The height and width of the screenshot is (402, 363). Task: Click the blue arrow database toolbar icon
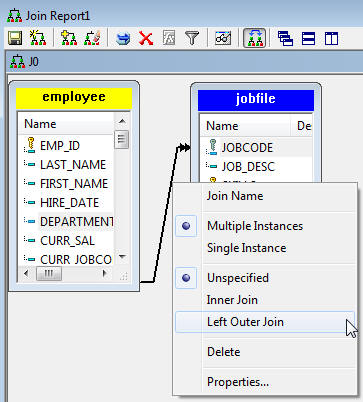coord(123,39)
